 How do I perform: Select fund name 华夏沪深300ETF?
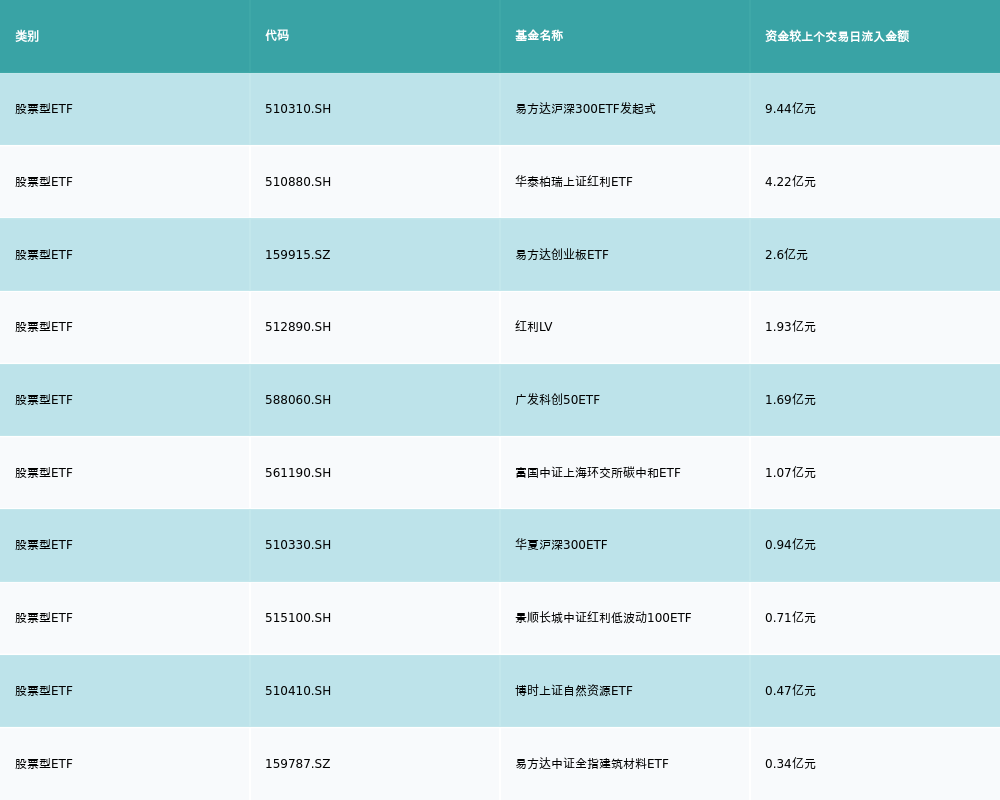coord(561,545)
